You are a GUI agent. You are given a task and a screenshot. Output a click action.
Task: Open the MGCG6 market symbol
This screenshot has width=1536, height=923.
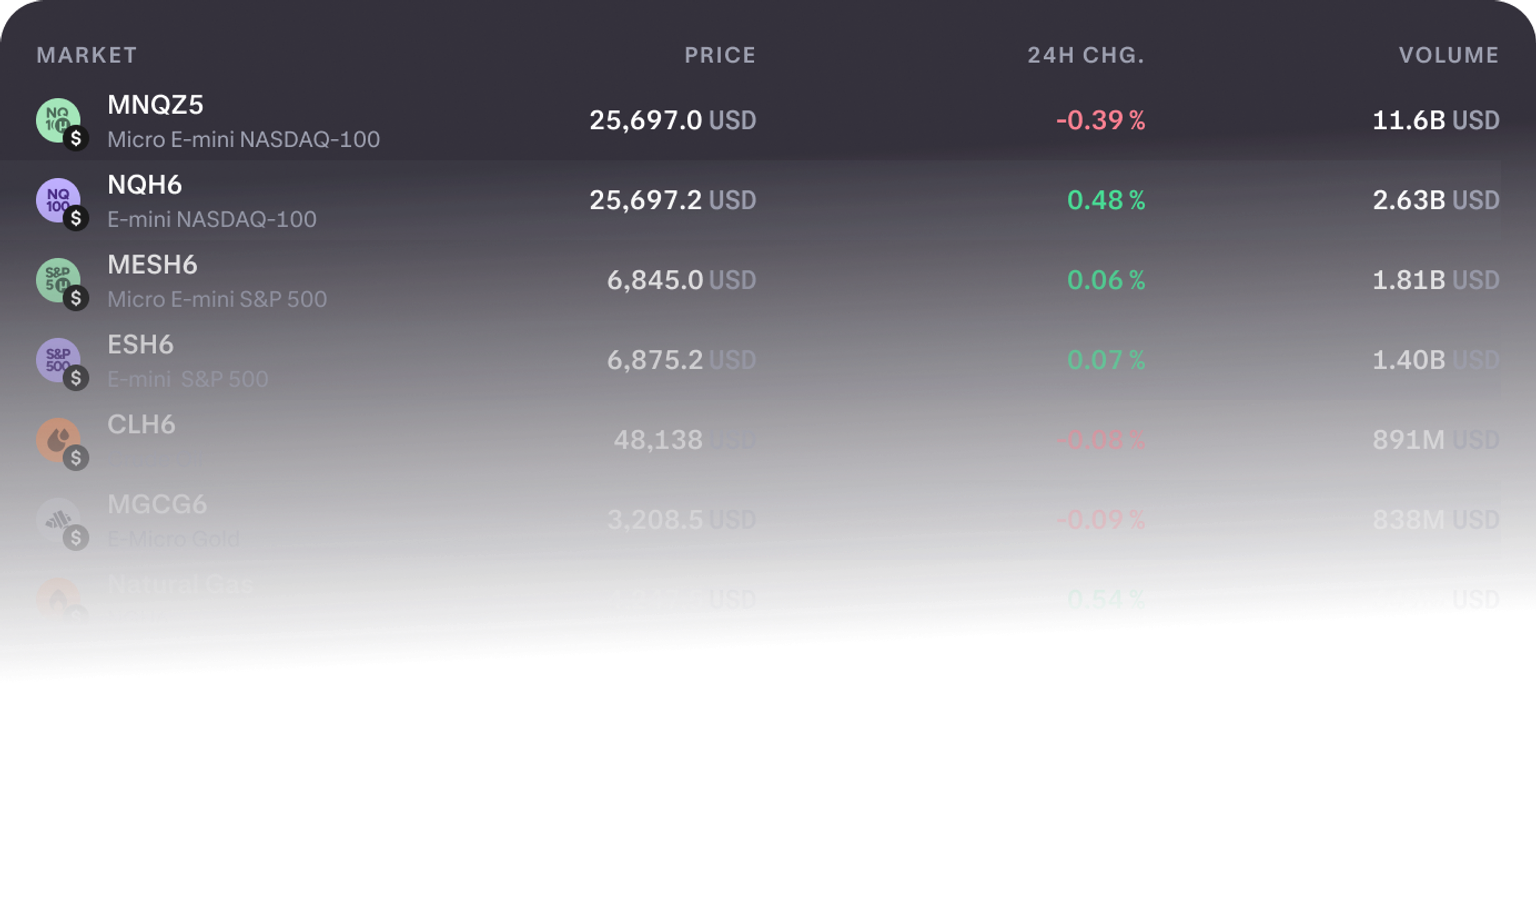(157, 505)
